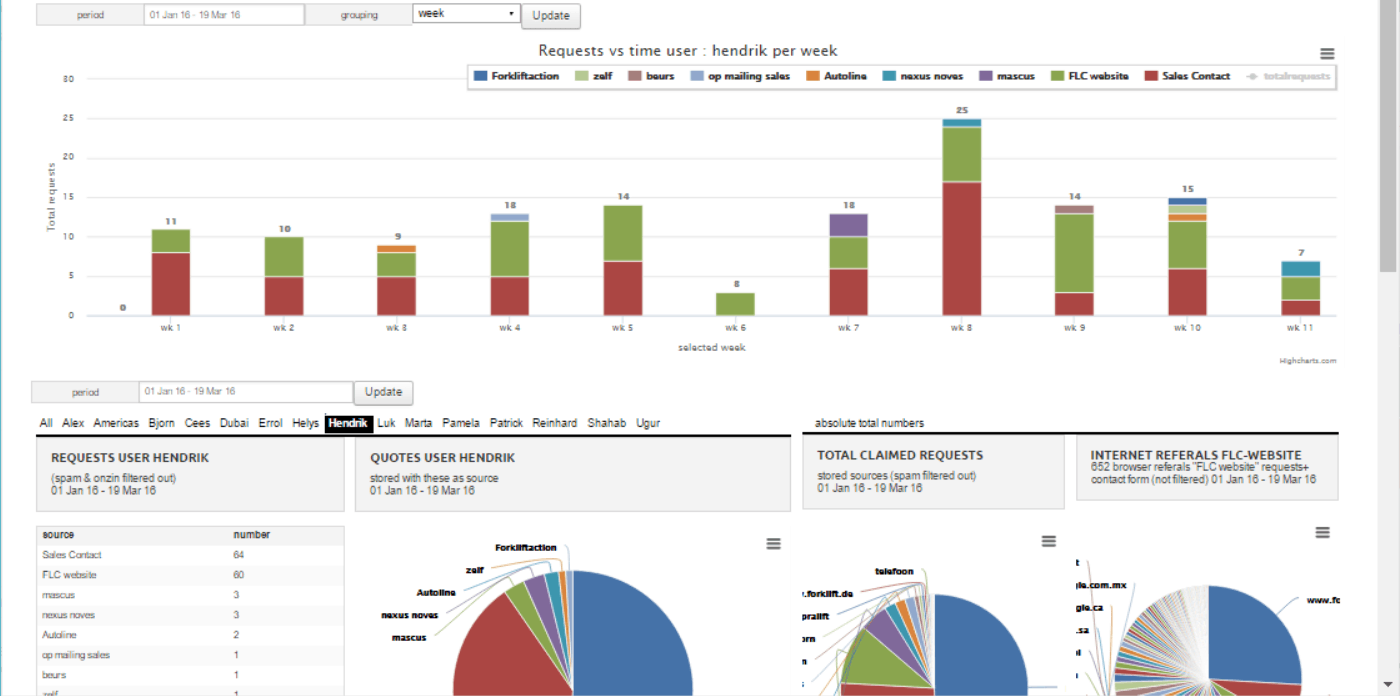Click the 'Autoline' row in the source table
Image resolution: width=1400 pixels, height=696 pixels.
[190, 635]
